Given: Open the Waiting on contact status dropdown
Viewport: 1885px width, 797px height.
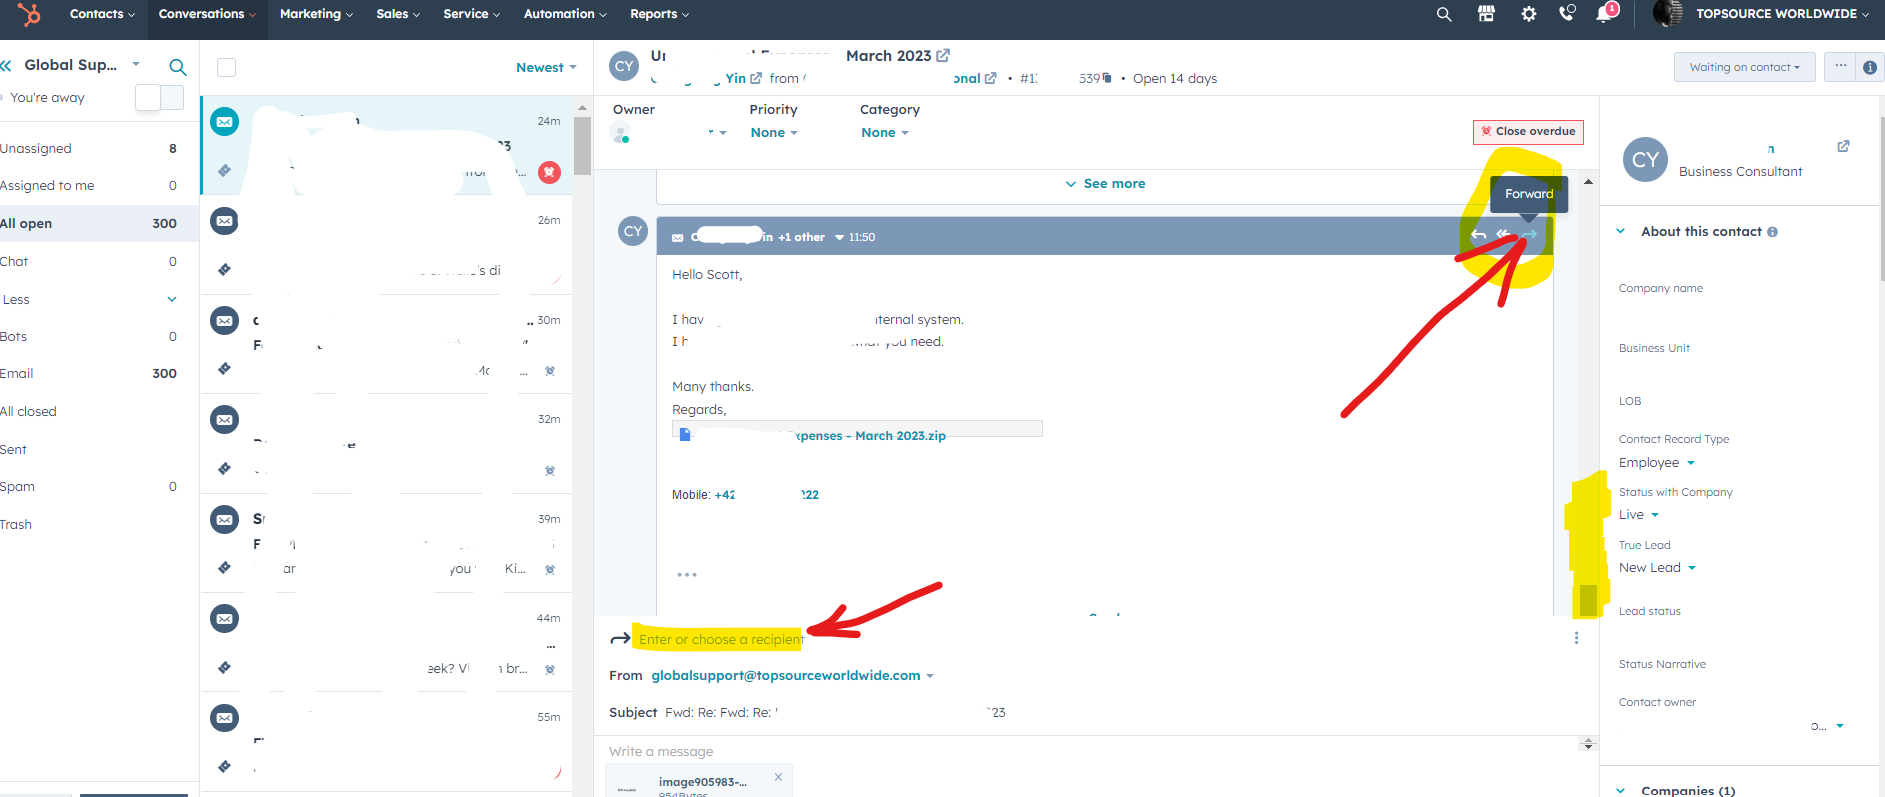Looking at the screenshot, I should tap(1743, 67).
